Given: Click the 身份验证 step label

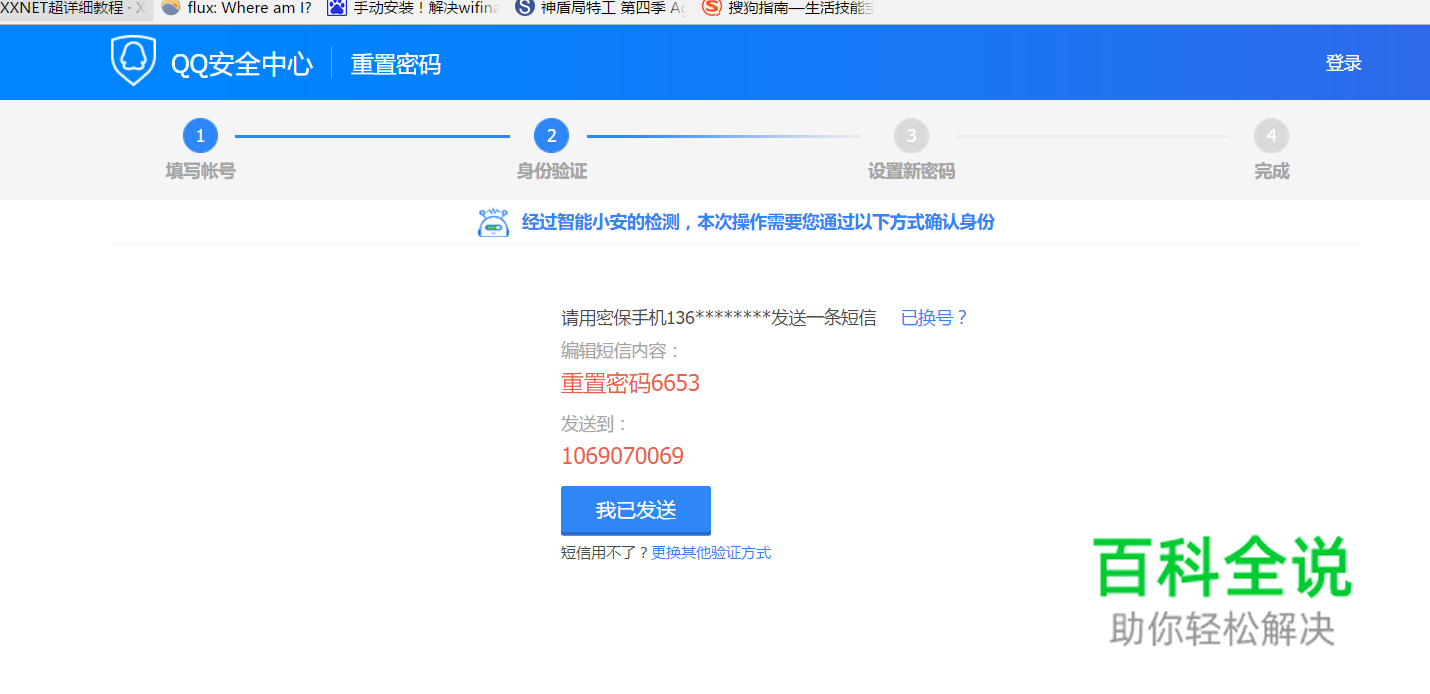Looking at the screenshot, I should (551, 171).
